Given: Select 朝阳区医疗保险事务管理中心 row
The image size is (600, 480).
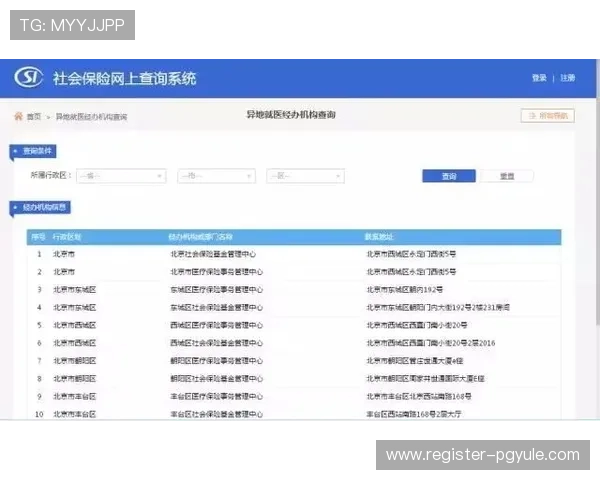Looking at the screenshot, I should click(294, 361).
